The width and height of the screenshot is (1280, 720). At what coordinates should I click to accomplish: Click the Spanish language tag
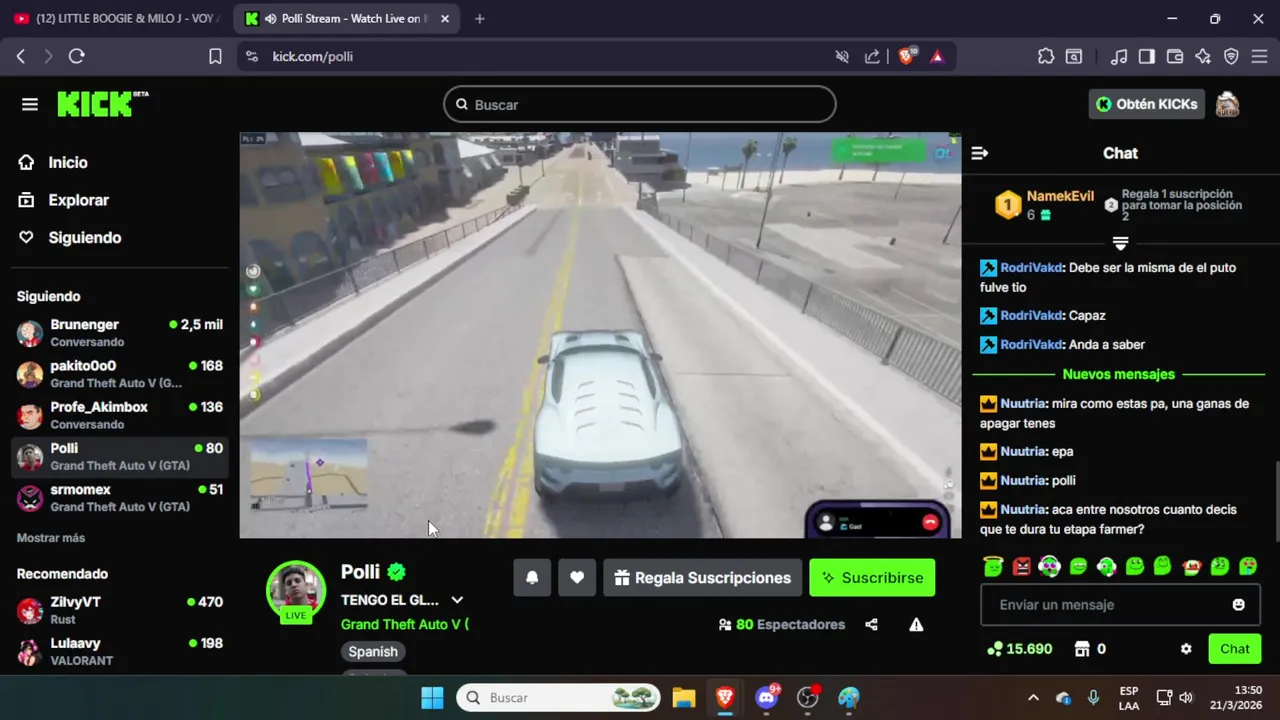373,652
